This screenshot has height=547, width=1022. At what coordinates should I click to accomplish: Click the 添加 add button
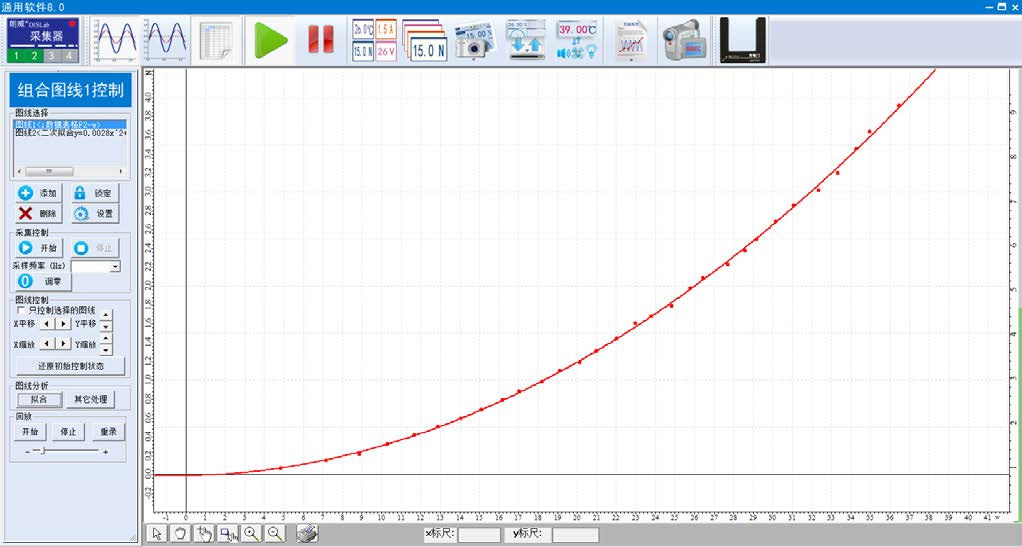[38, 193]
